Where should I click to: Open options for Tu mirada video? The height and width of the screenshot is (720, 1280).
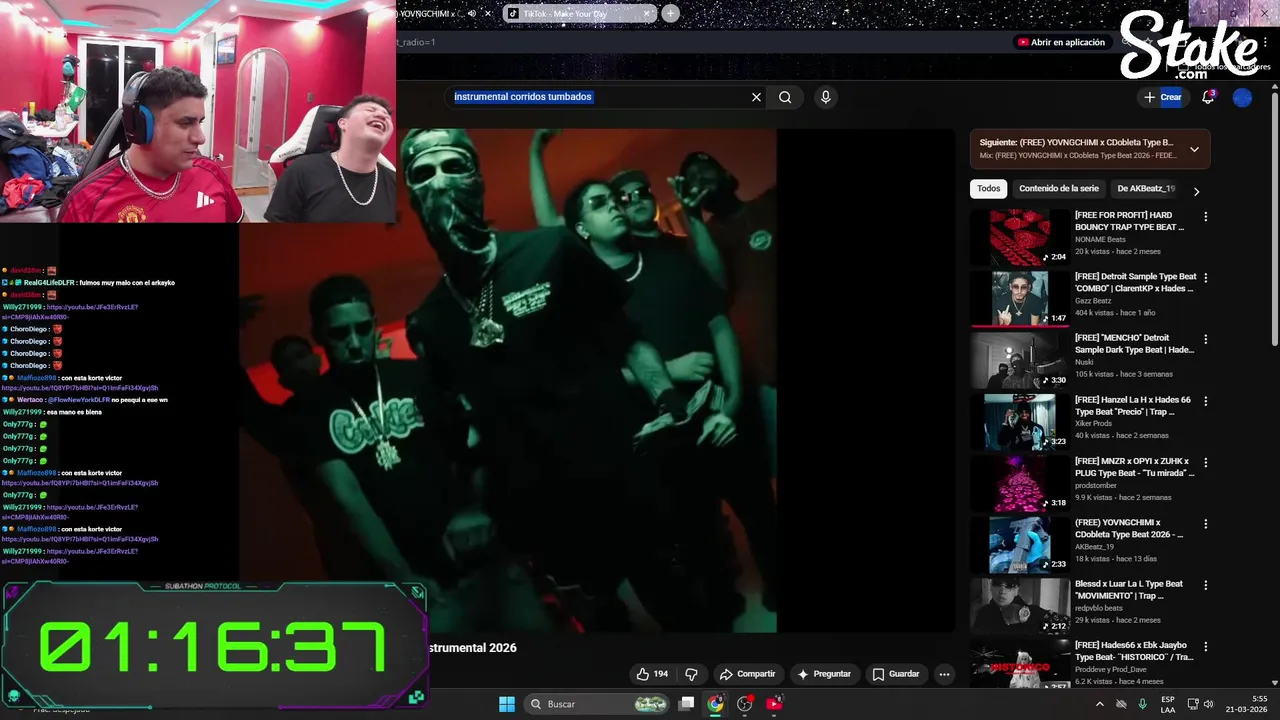1205,462
